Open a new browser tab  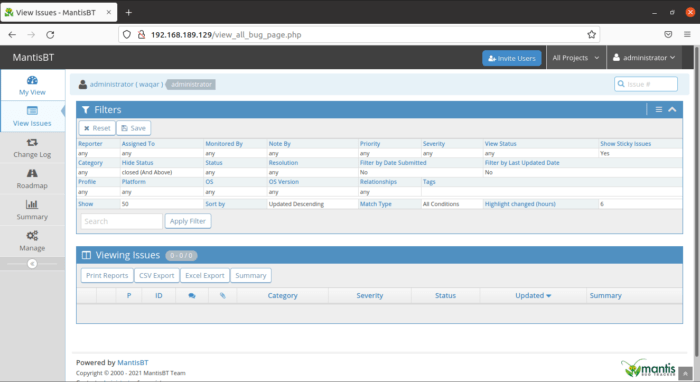tap(129, 12)
